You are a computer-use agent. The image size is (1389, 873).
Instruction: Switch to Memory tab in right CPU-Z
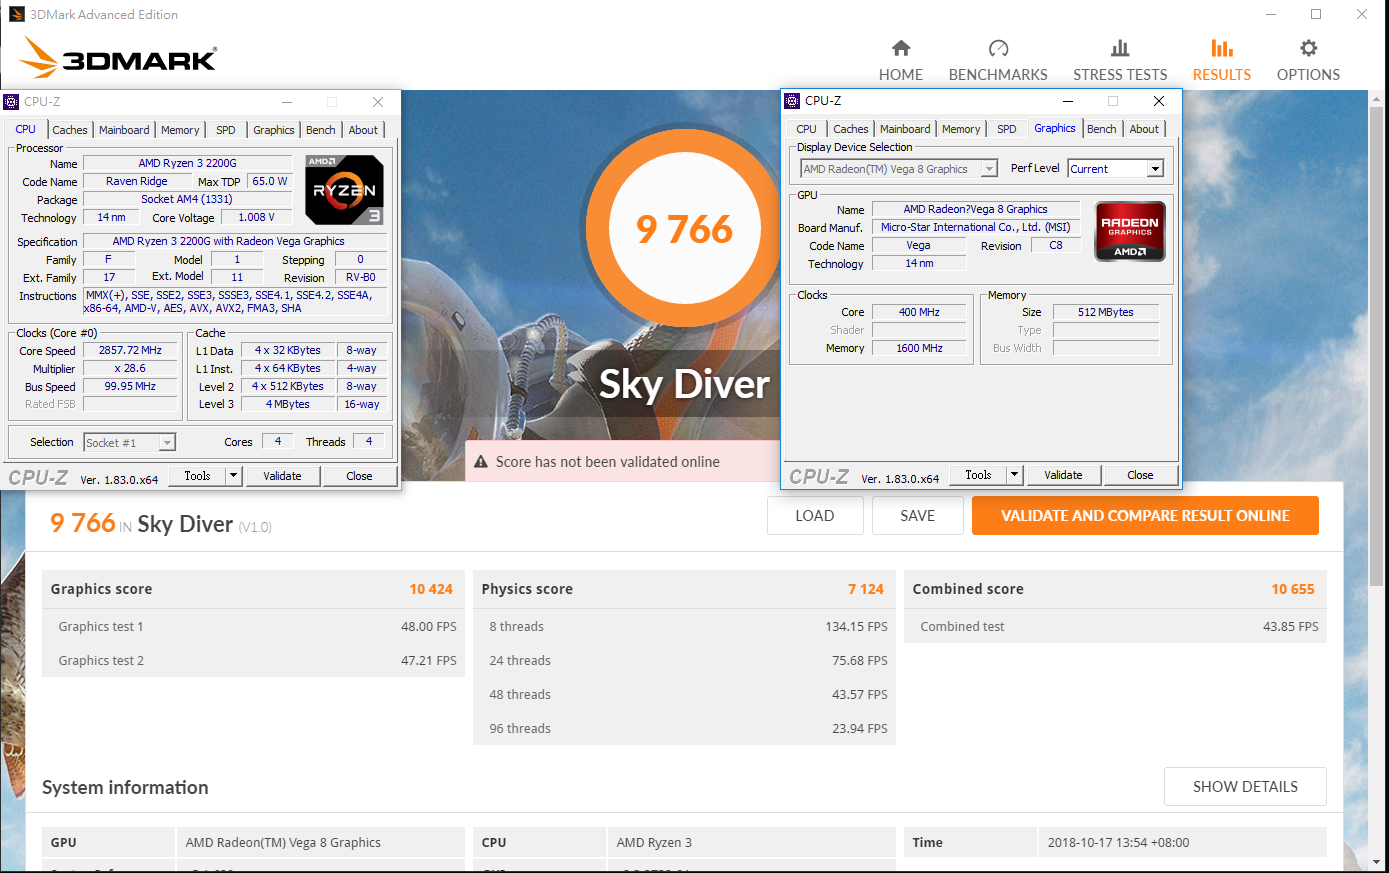click(961, 129)
